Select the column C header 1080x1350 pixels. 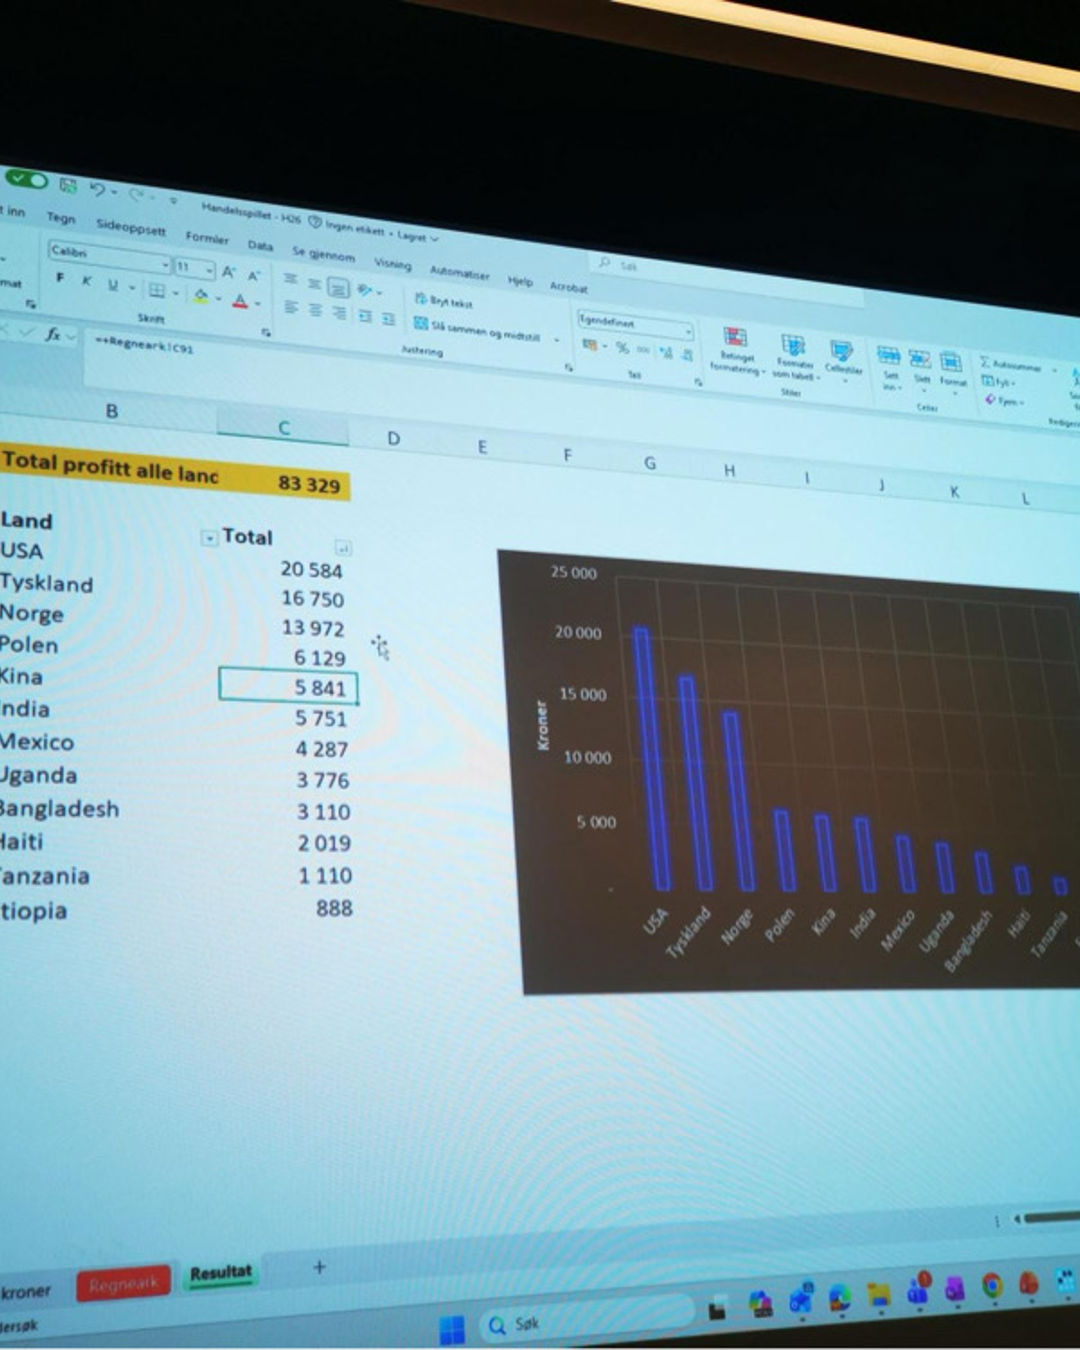tap(284, 427)
